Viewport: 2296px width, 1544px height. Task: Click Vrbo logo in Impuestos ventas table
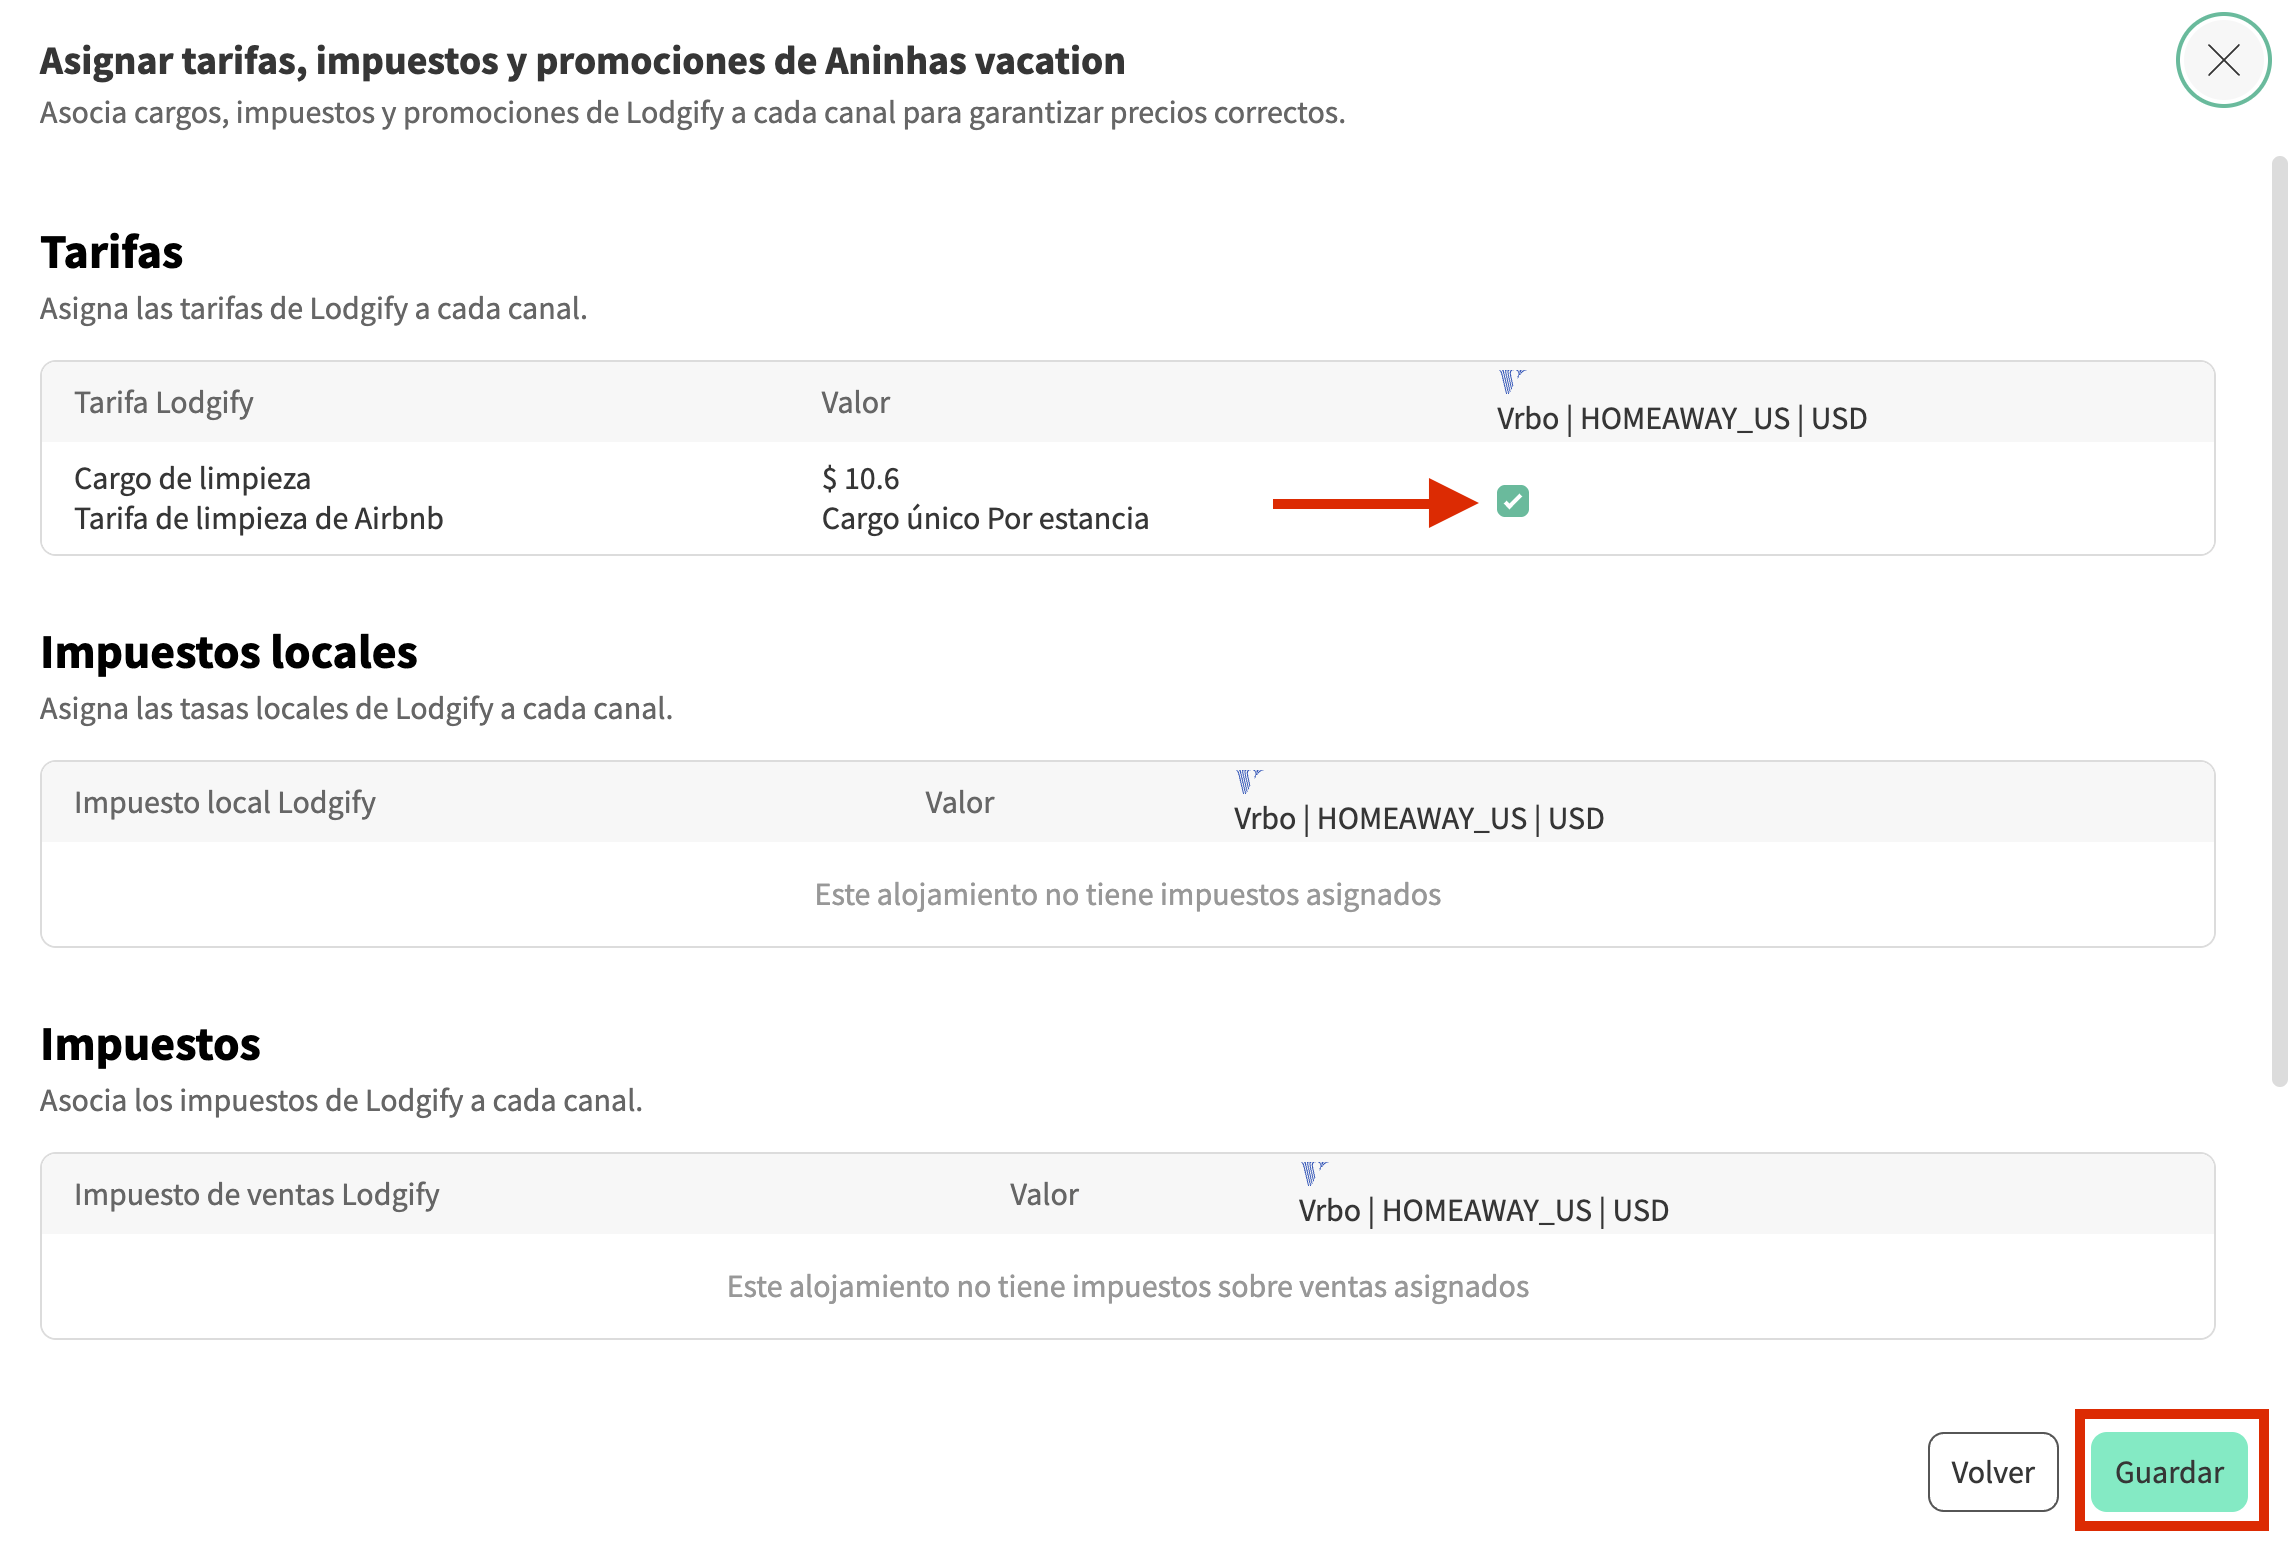click(1312, 1172)
